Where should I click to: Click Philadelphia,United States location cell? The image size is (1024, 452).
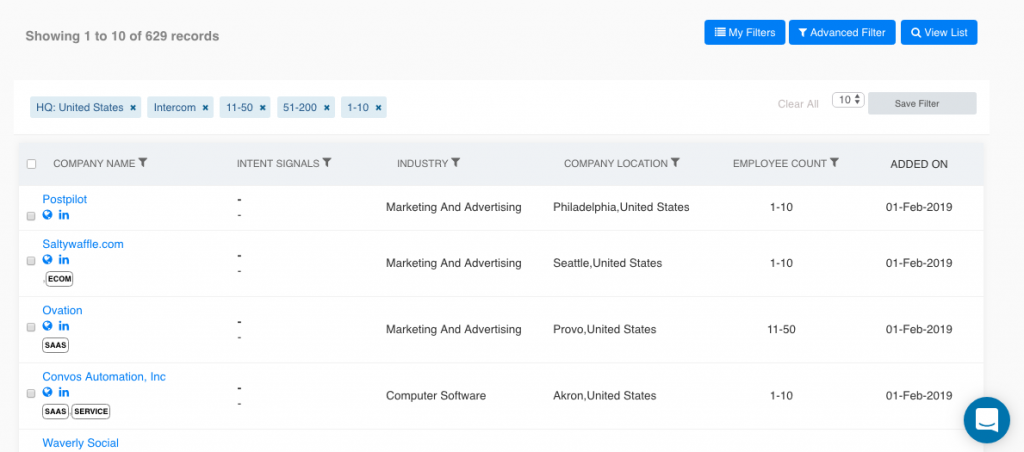tap(621, 207)
